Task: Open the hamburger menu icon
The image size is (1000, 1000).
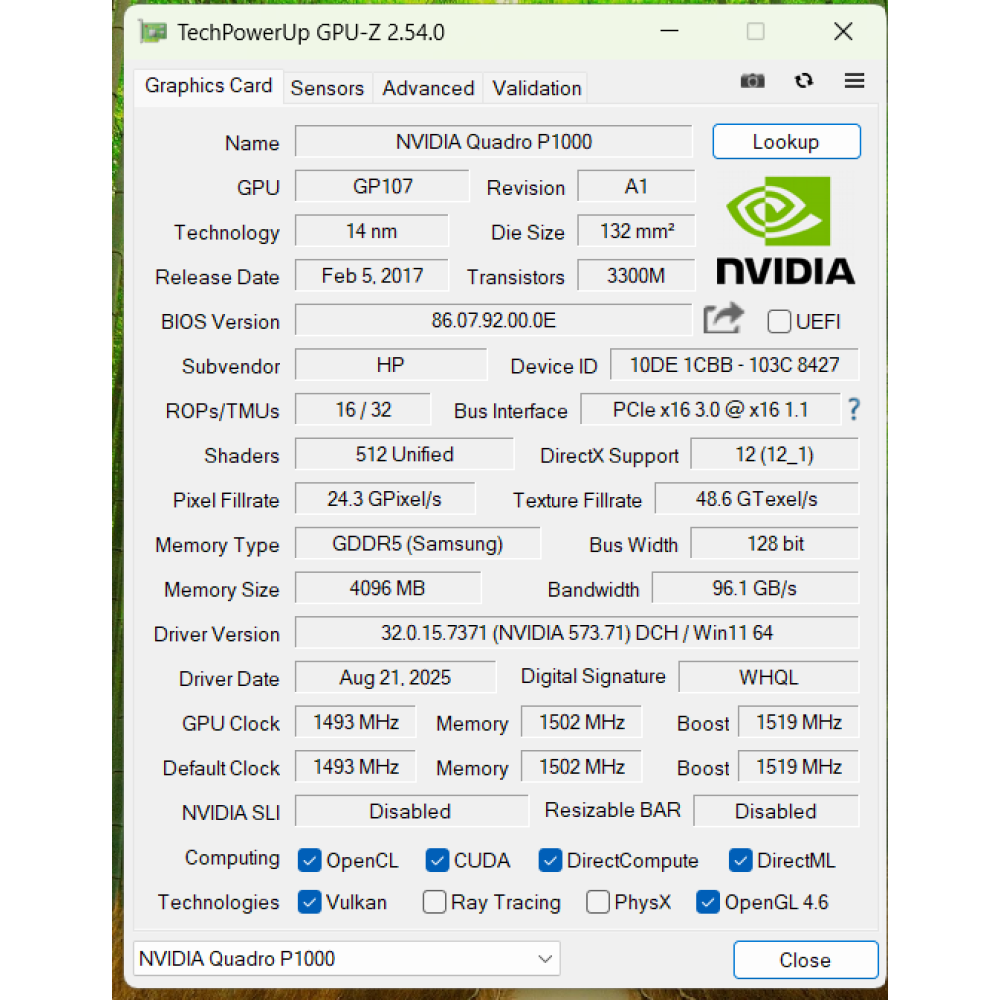Action: coord(854,81)
